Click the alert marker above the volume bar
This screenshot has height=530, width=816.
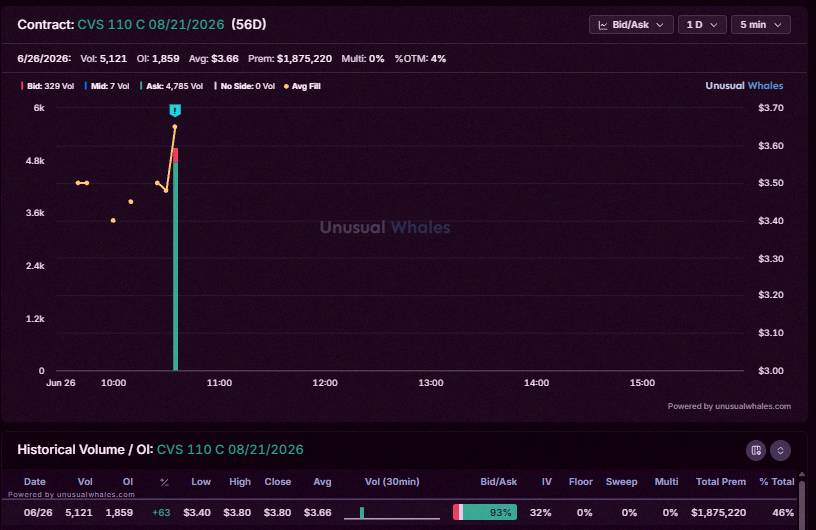tap(175, 110)
